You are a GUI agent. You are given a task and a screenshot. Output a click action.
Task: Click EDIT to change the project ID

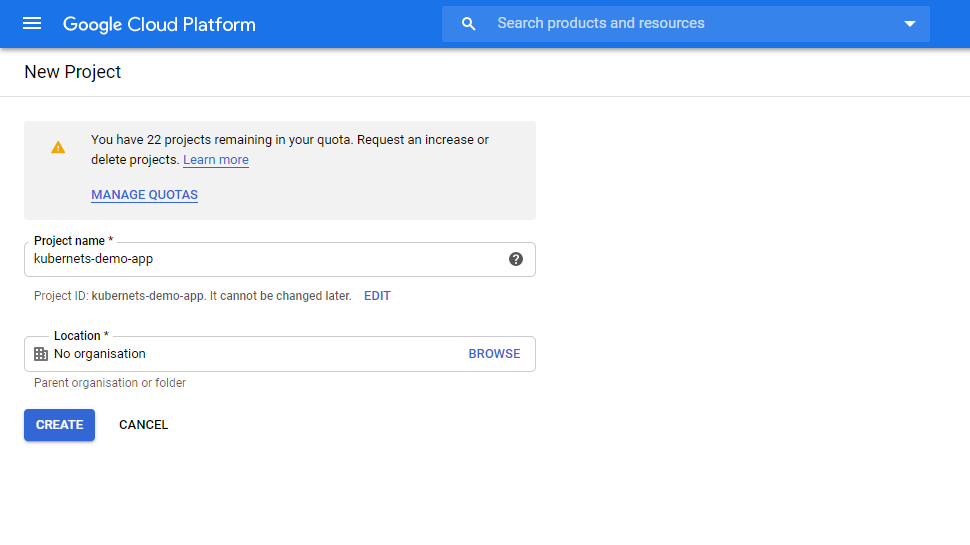(x=377, y=296)
